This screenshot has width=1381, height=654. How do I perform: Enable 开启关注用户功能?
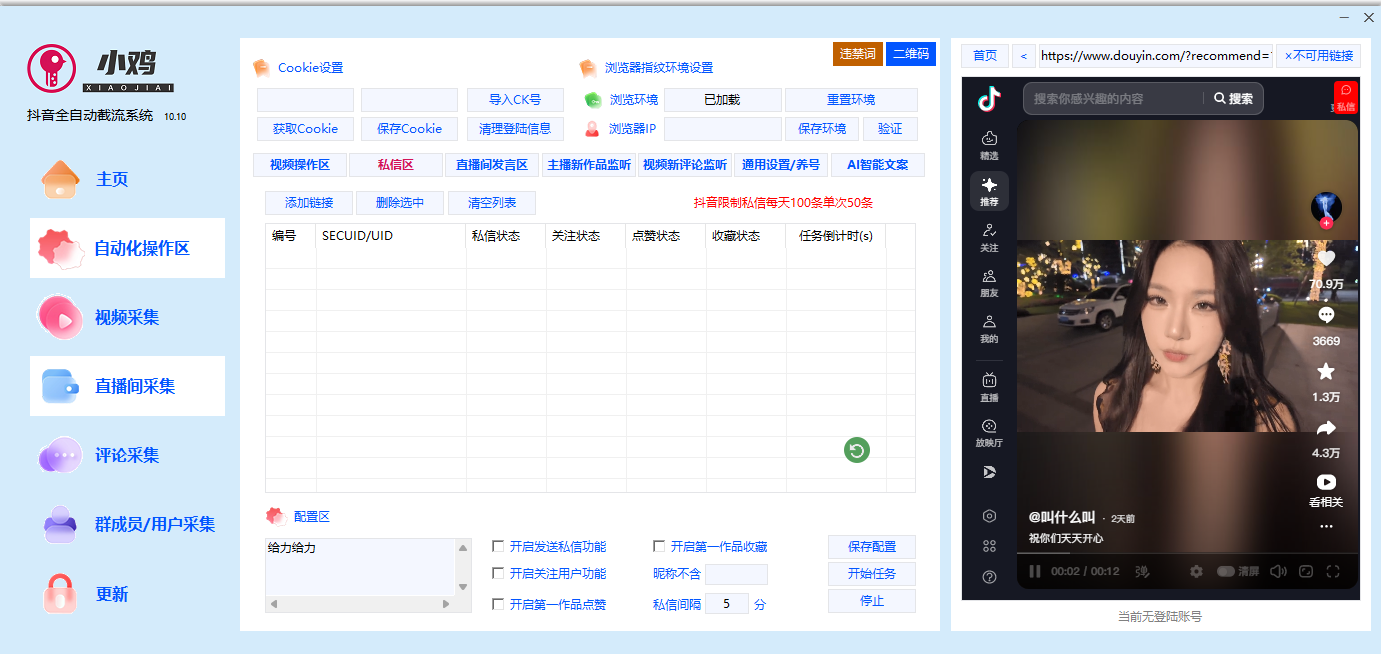(497, 574)
